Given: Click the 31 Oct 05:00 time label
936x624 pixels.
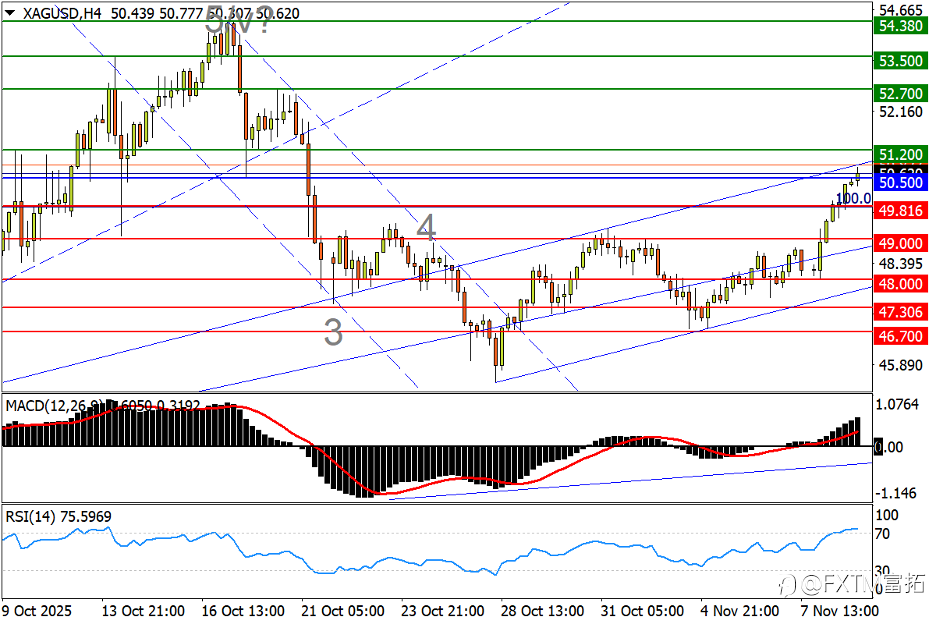Looking at the screenshot, I should [x=642, y=611].
